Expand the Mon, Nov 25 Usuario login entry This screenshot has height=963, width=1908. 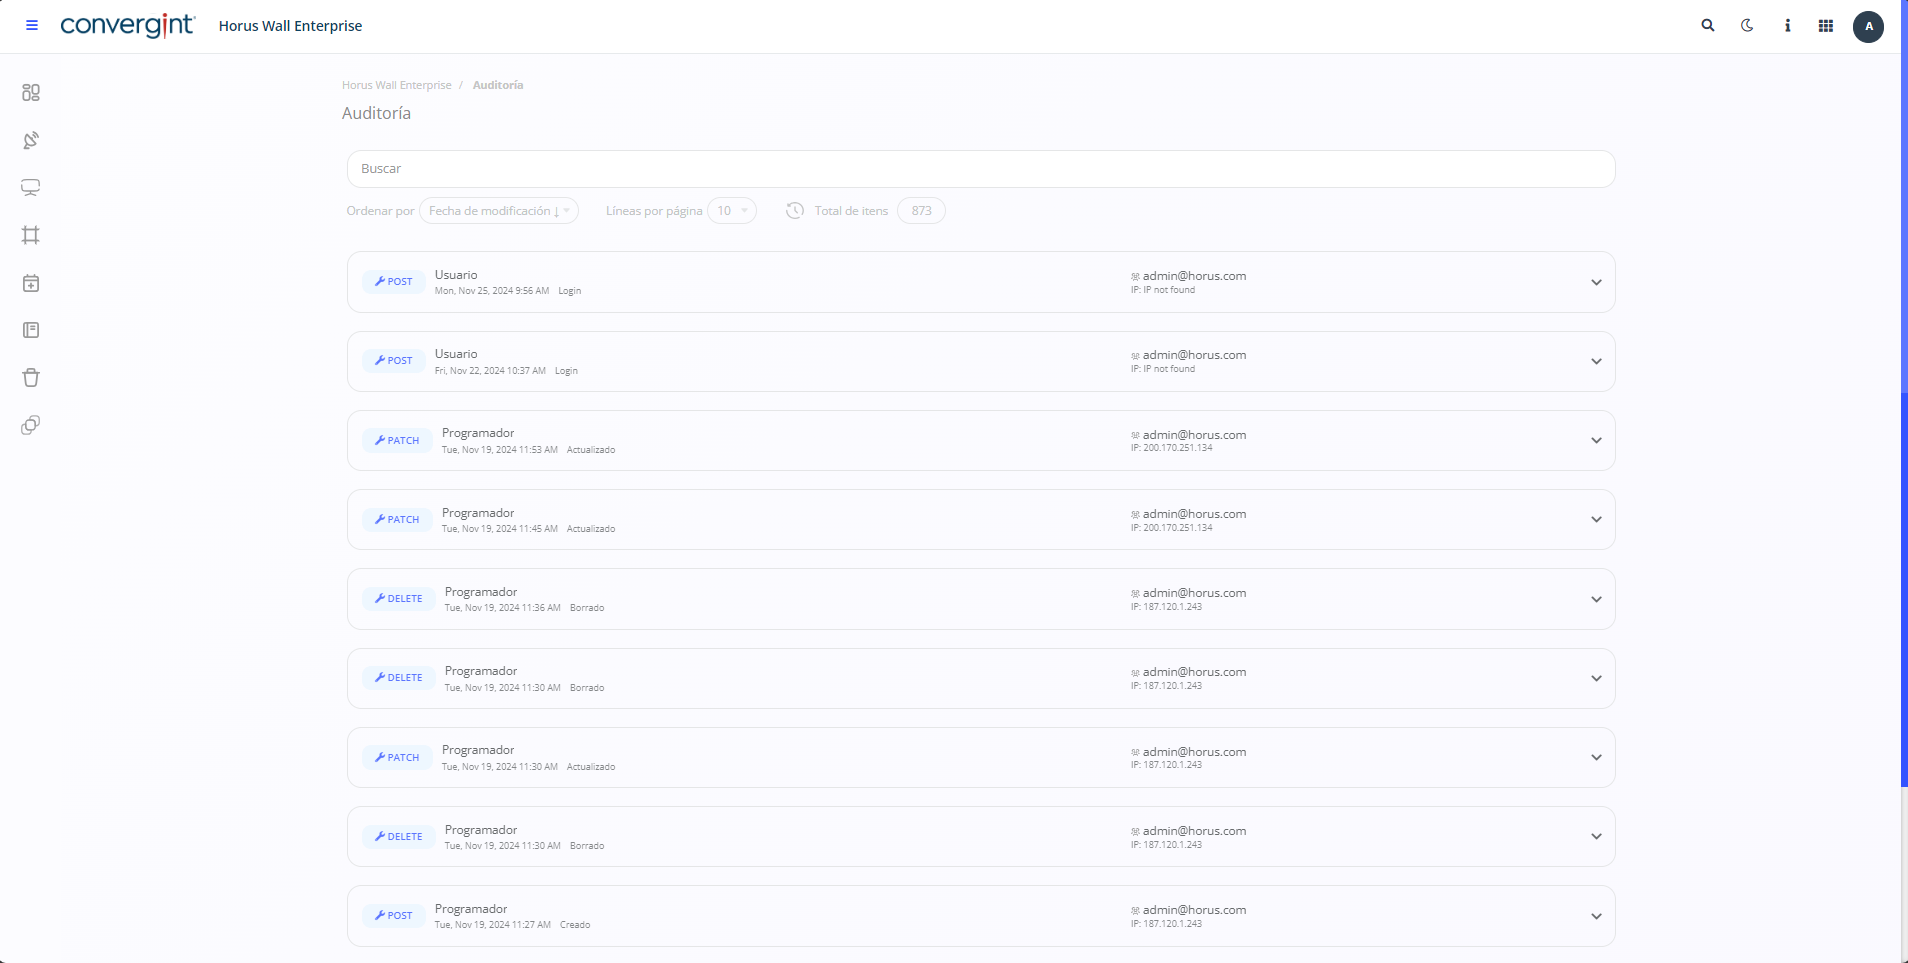coord(1596,282)
